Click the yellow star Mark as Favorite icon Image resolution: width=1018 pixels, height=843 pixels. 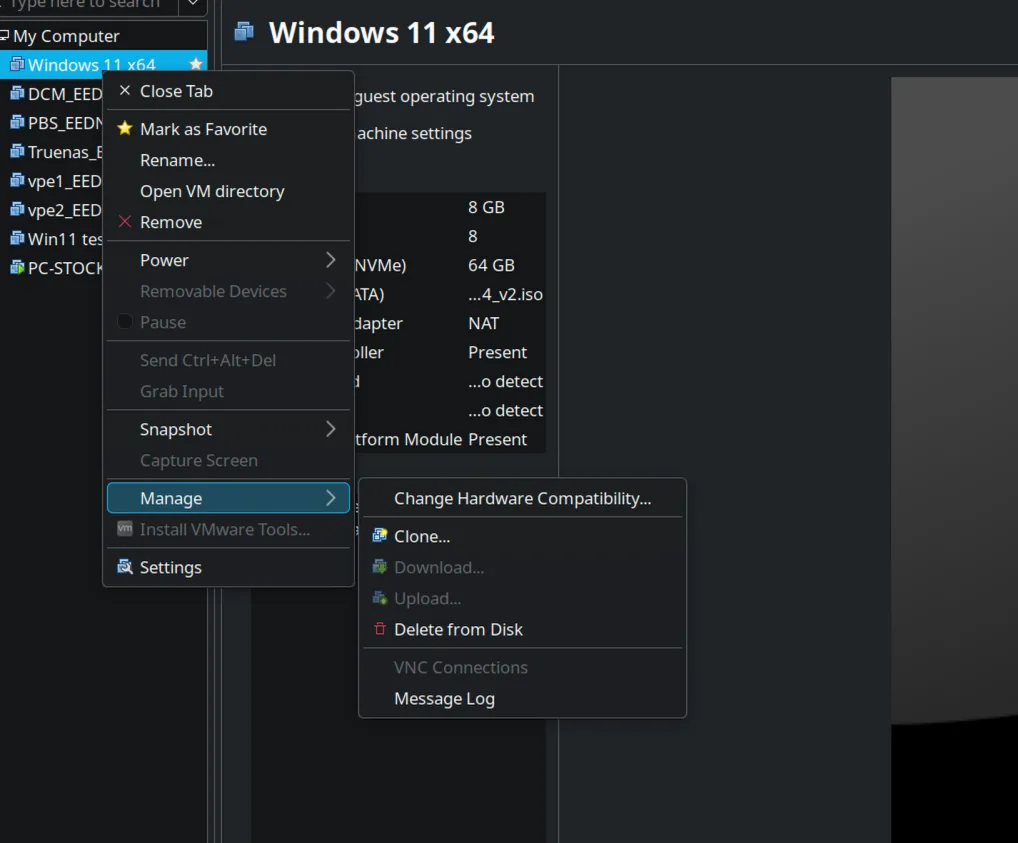point(125,129)
